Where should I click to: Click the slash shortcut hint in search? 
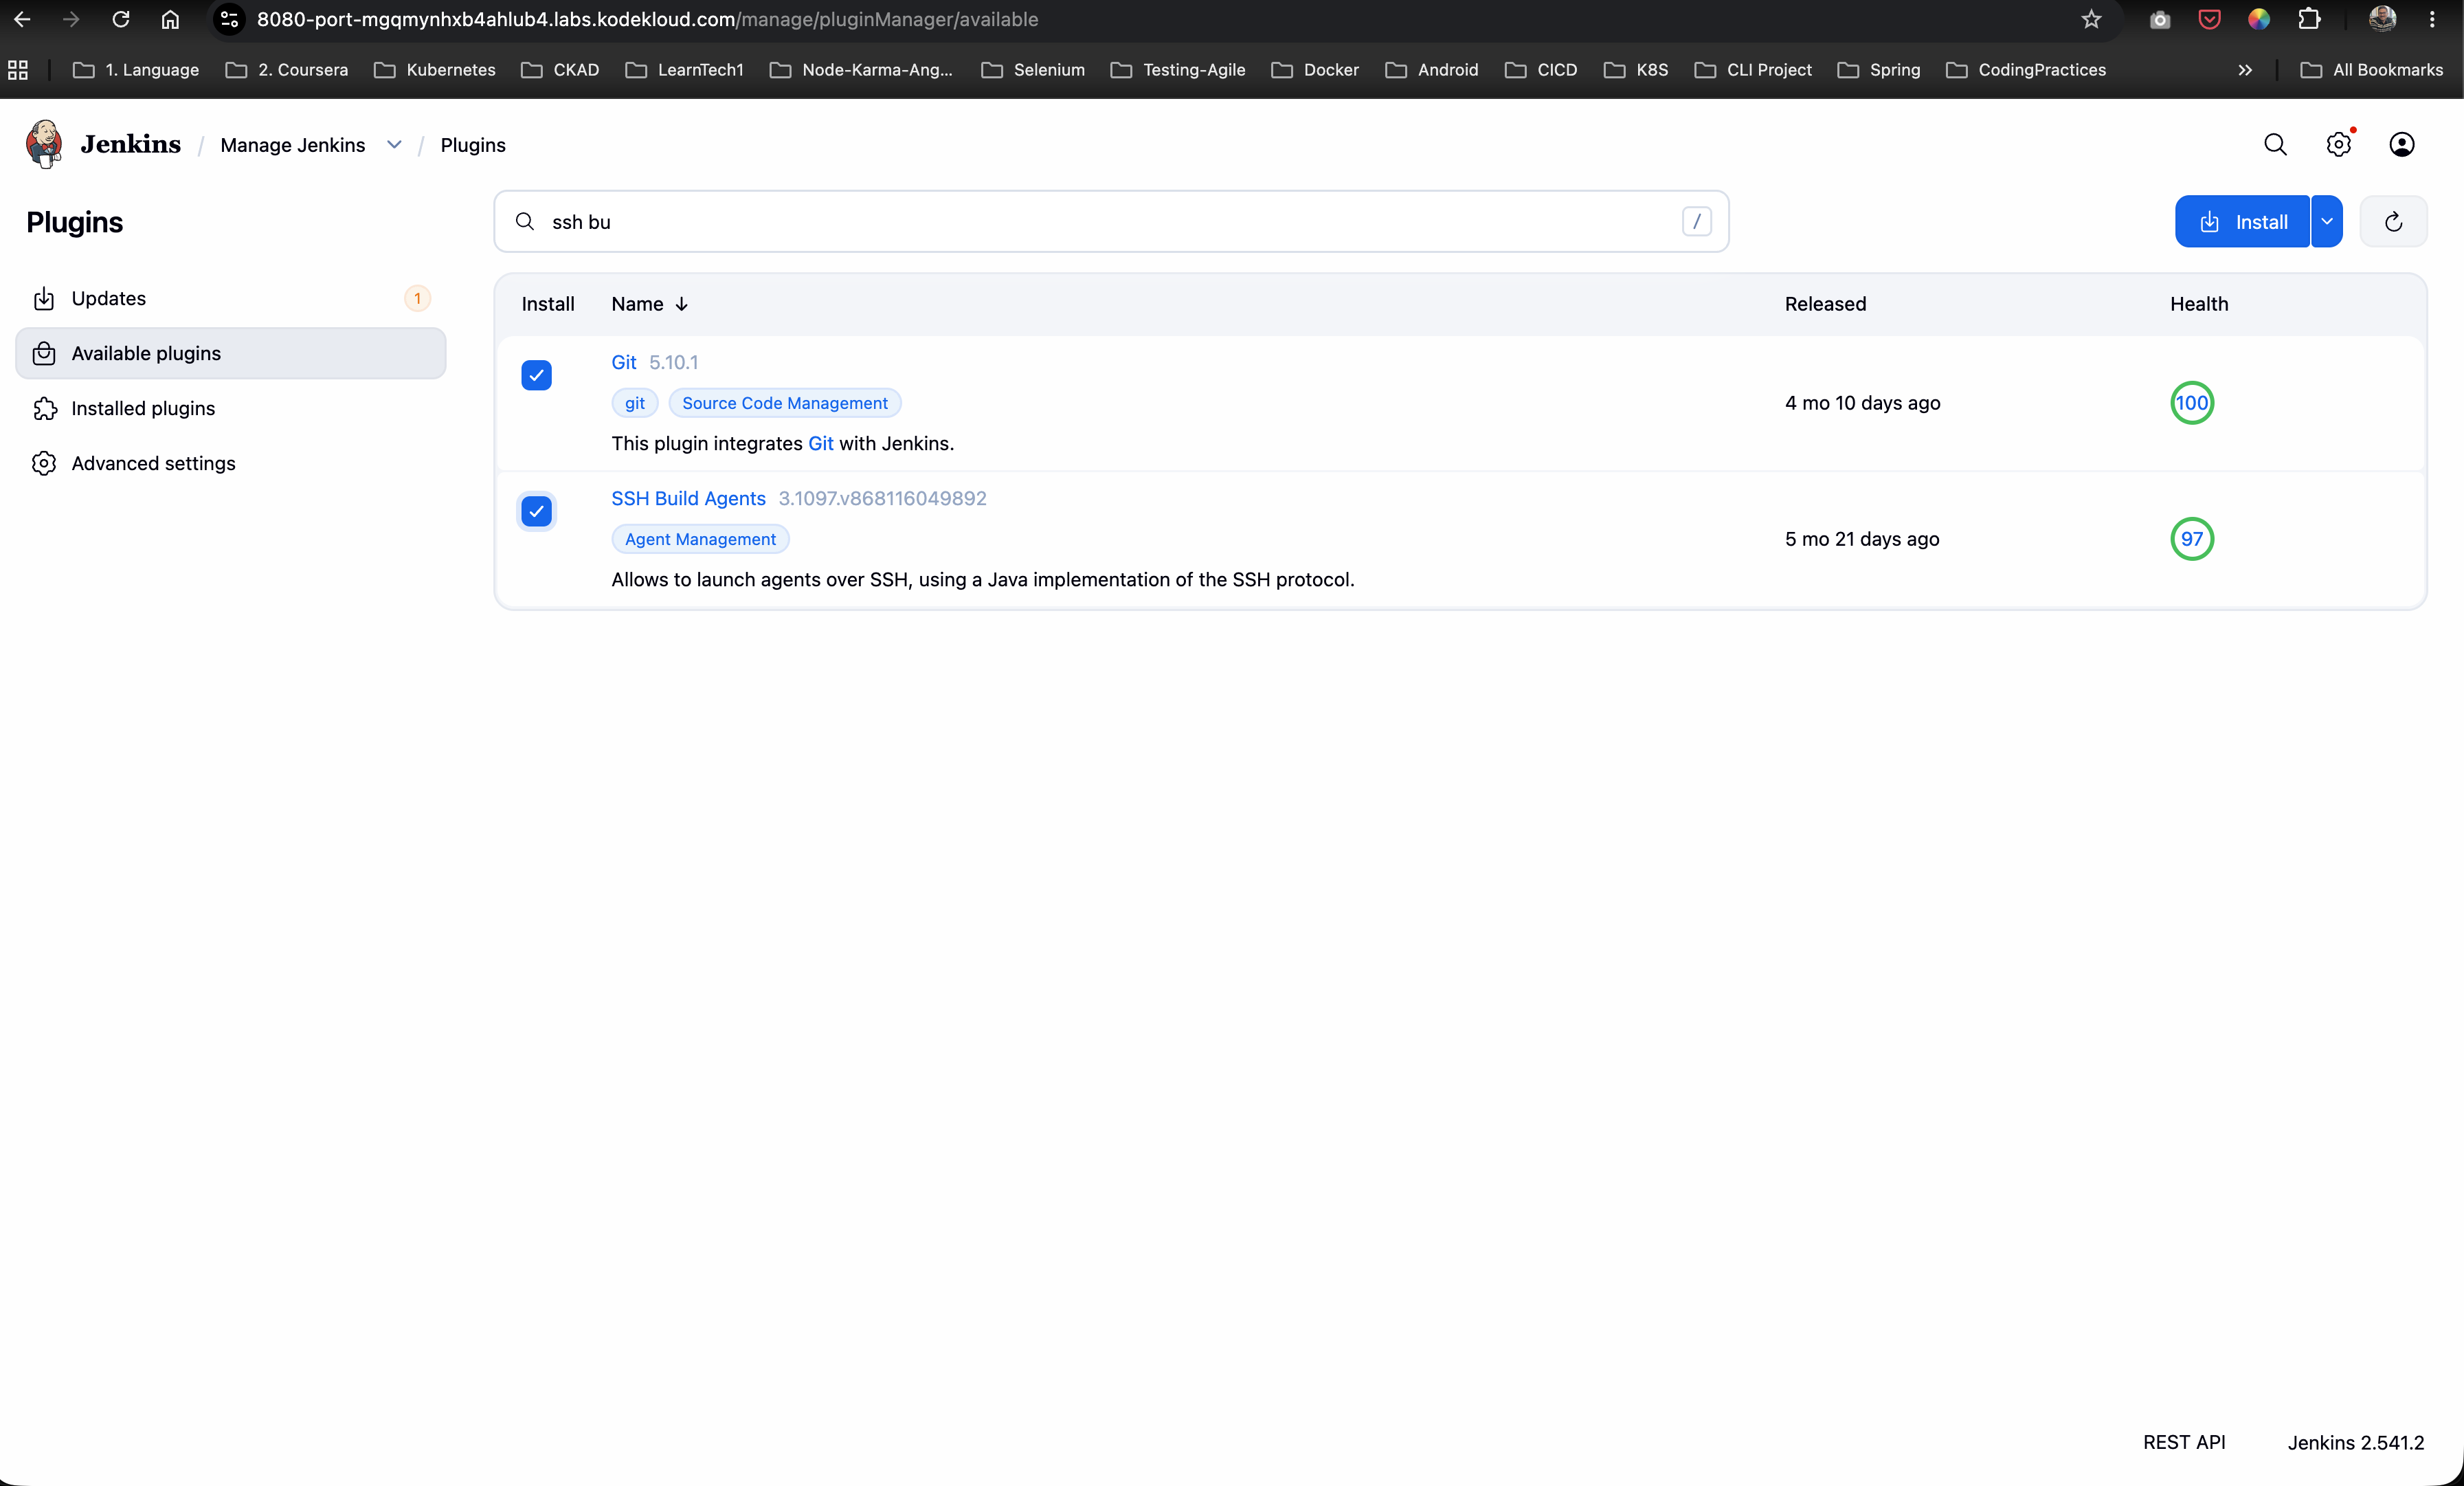coord(1696,222)
